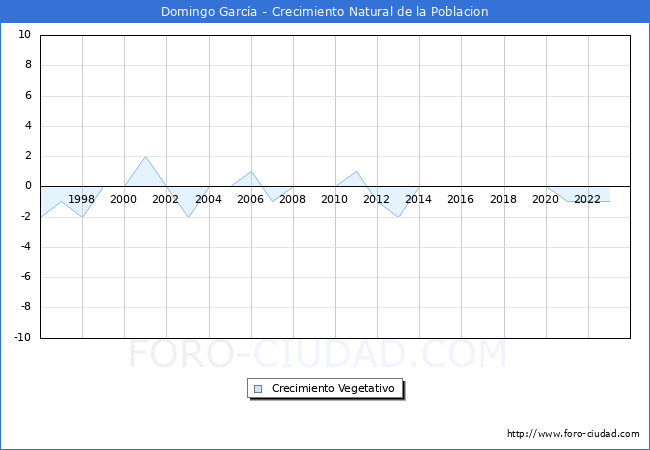Click the 2002 x-axis year label
The width and height of the screenshot is (650, 450).
point(165,199)
